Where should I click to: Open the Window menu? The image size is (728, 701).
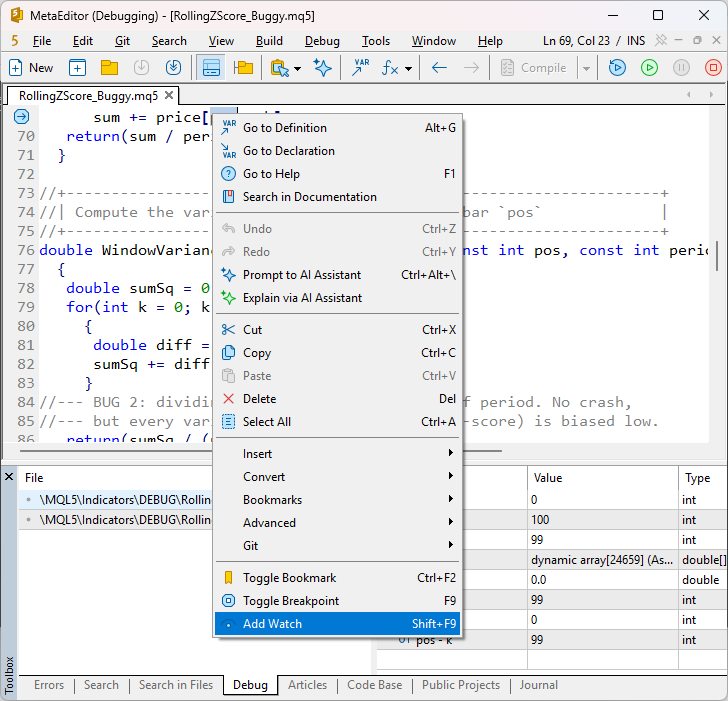tap(434, 41)
